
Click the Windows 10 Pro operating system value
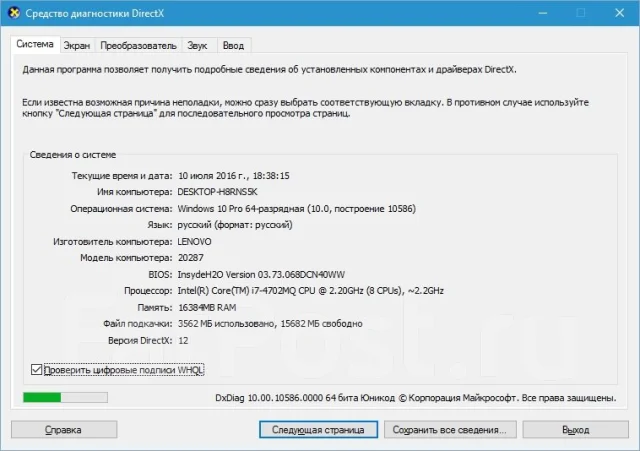coord(297,209)
